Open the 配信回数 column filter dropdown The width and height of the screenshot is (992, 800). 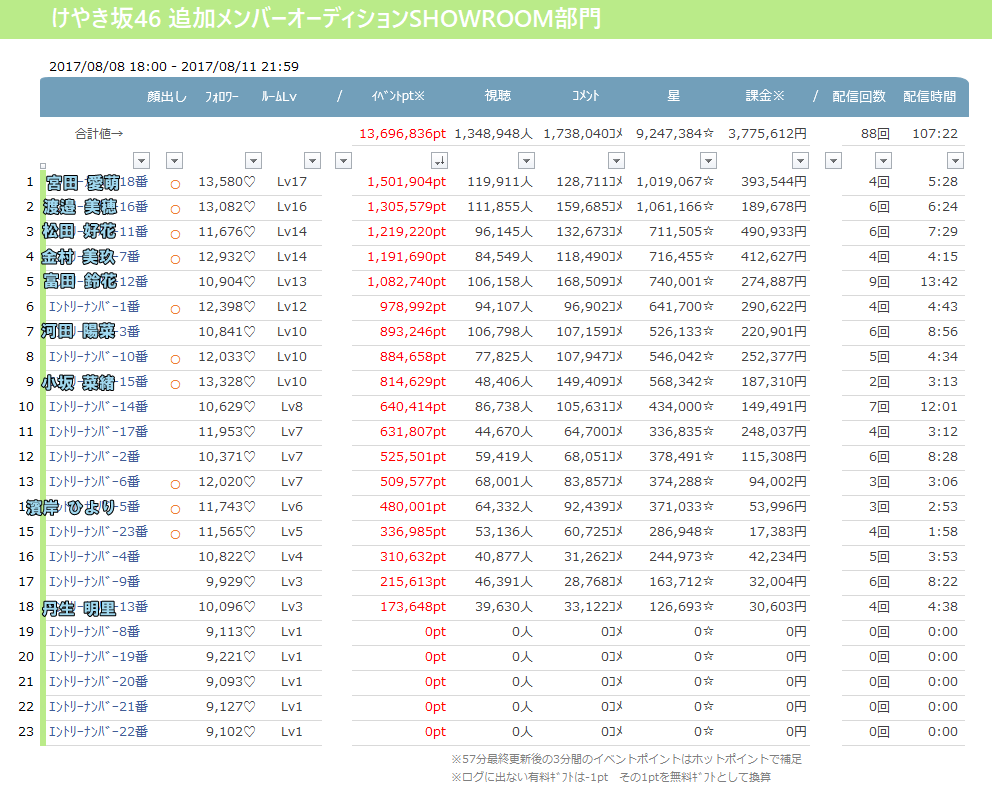(x=883, y=161)
